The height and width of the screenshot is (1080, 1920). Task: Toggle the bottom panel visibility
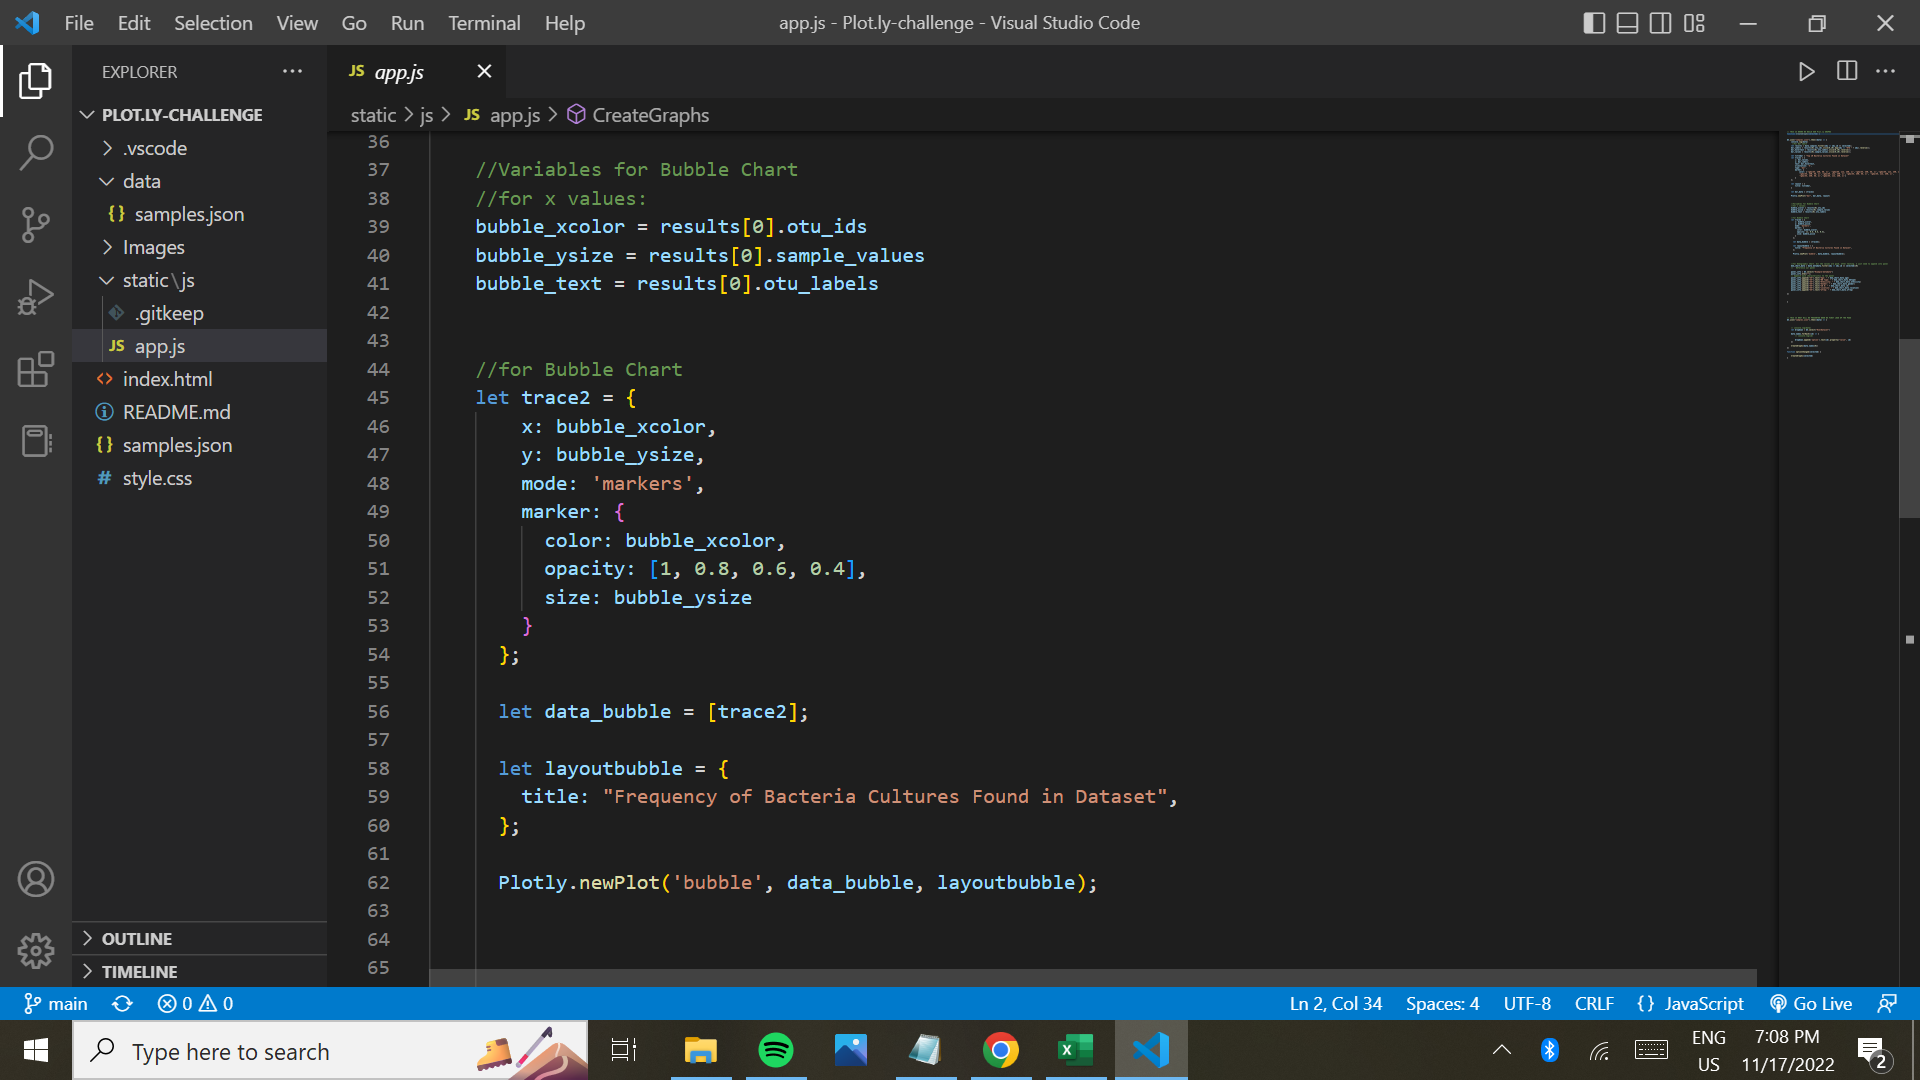[x=1627, y=23]
